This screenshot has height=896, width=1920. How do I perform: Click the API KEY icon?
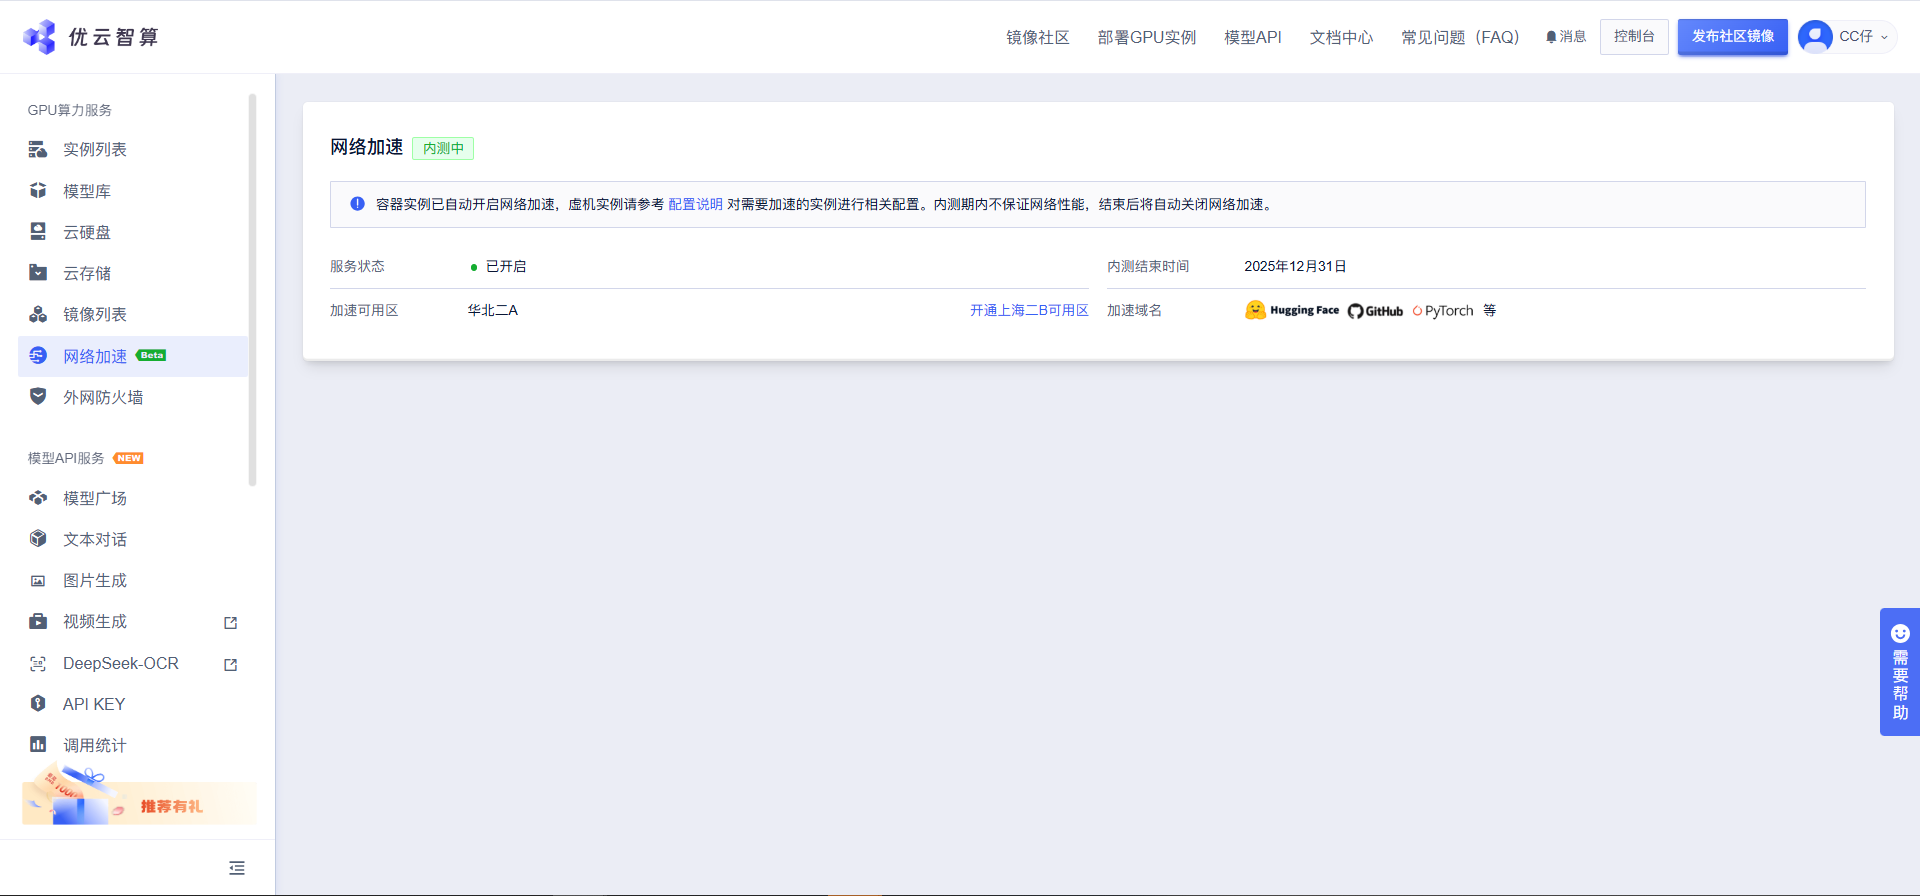(x=38, y=703)
